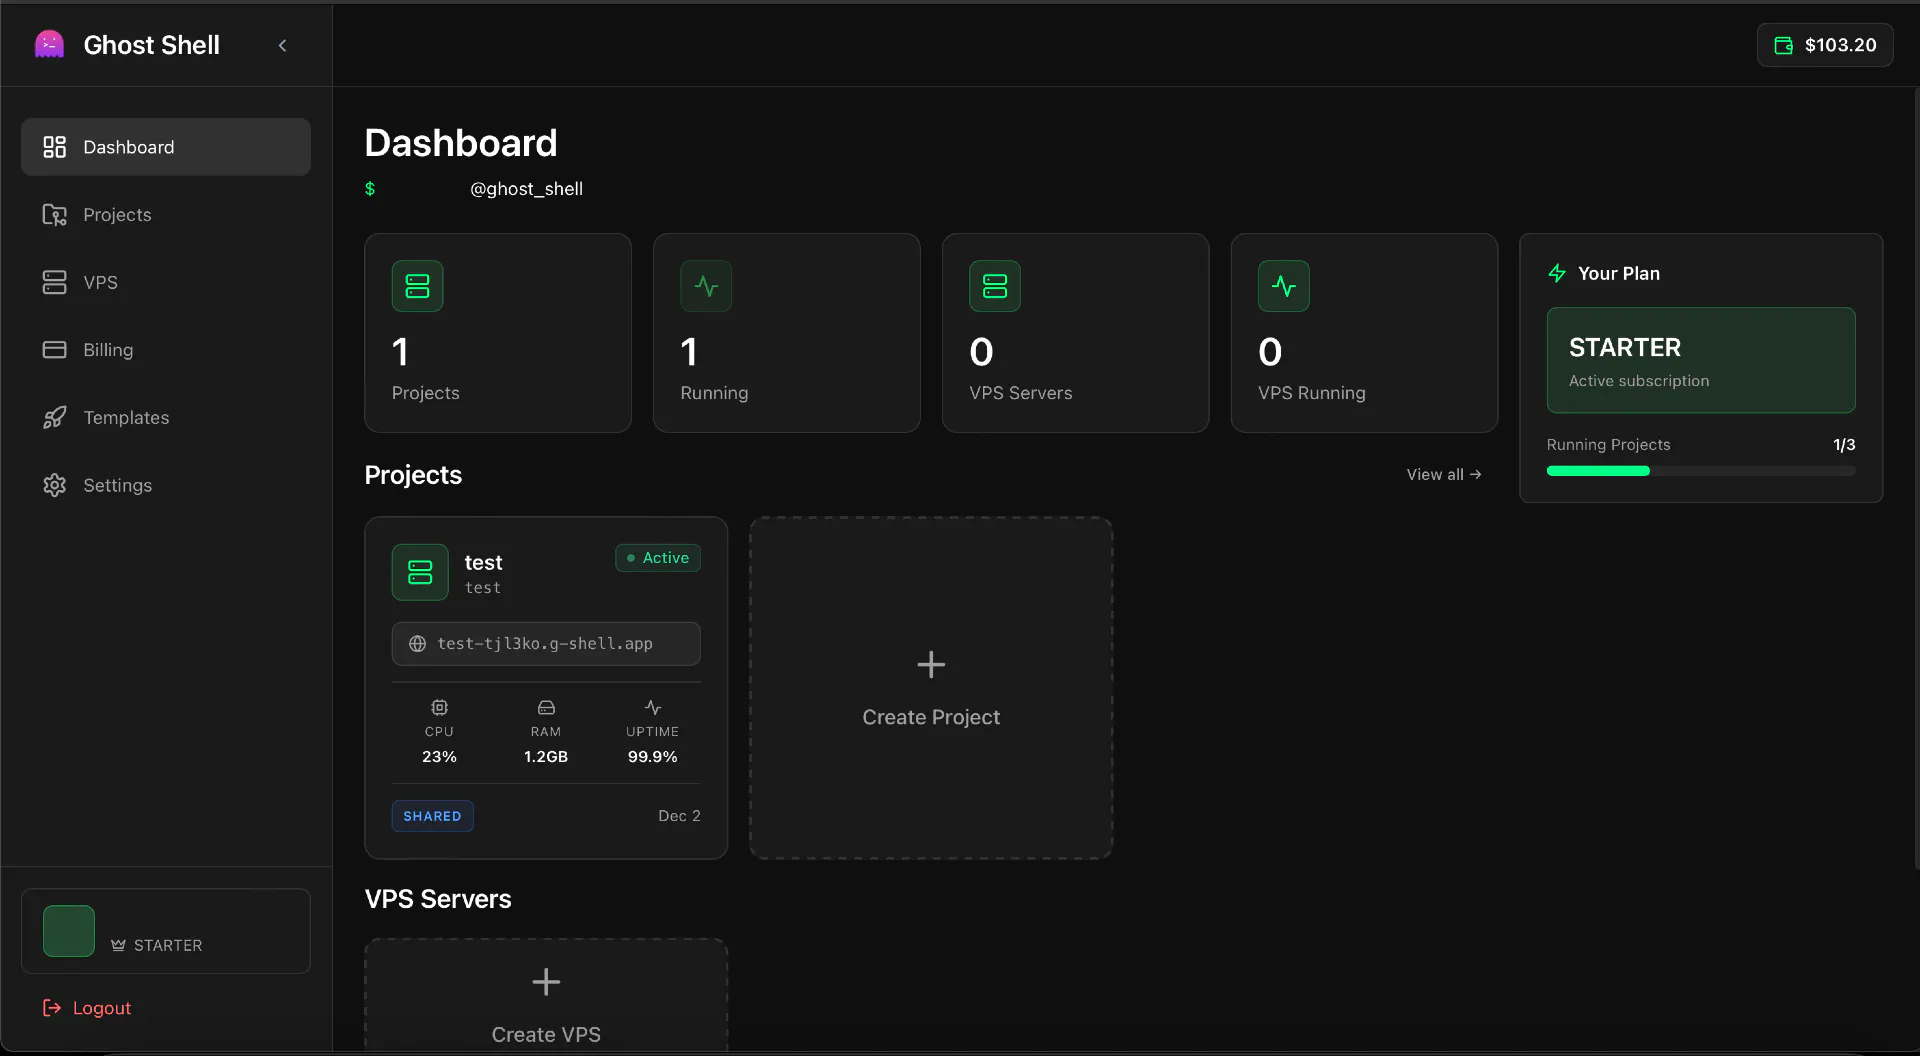Click the globe icon next to project domain
The width and height of the screenshot is (1920, 1056).
pyautogui.click(x=418, y=644)
